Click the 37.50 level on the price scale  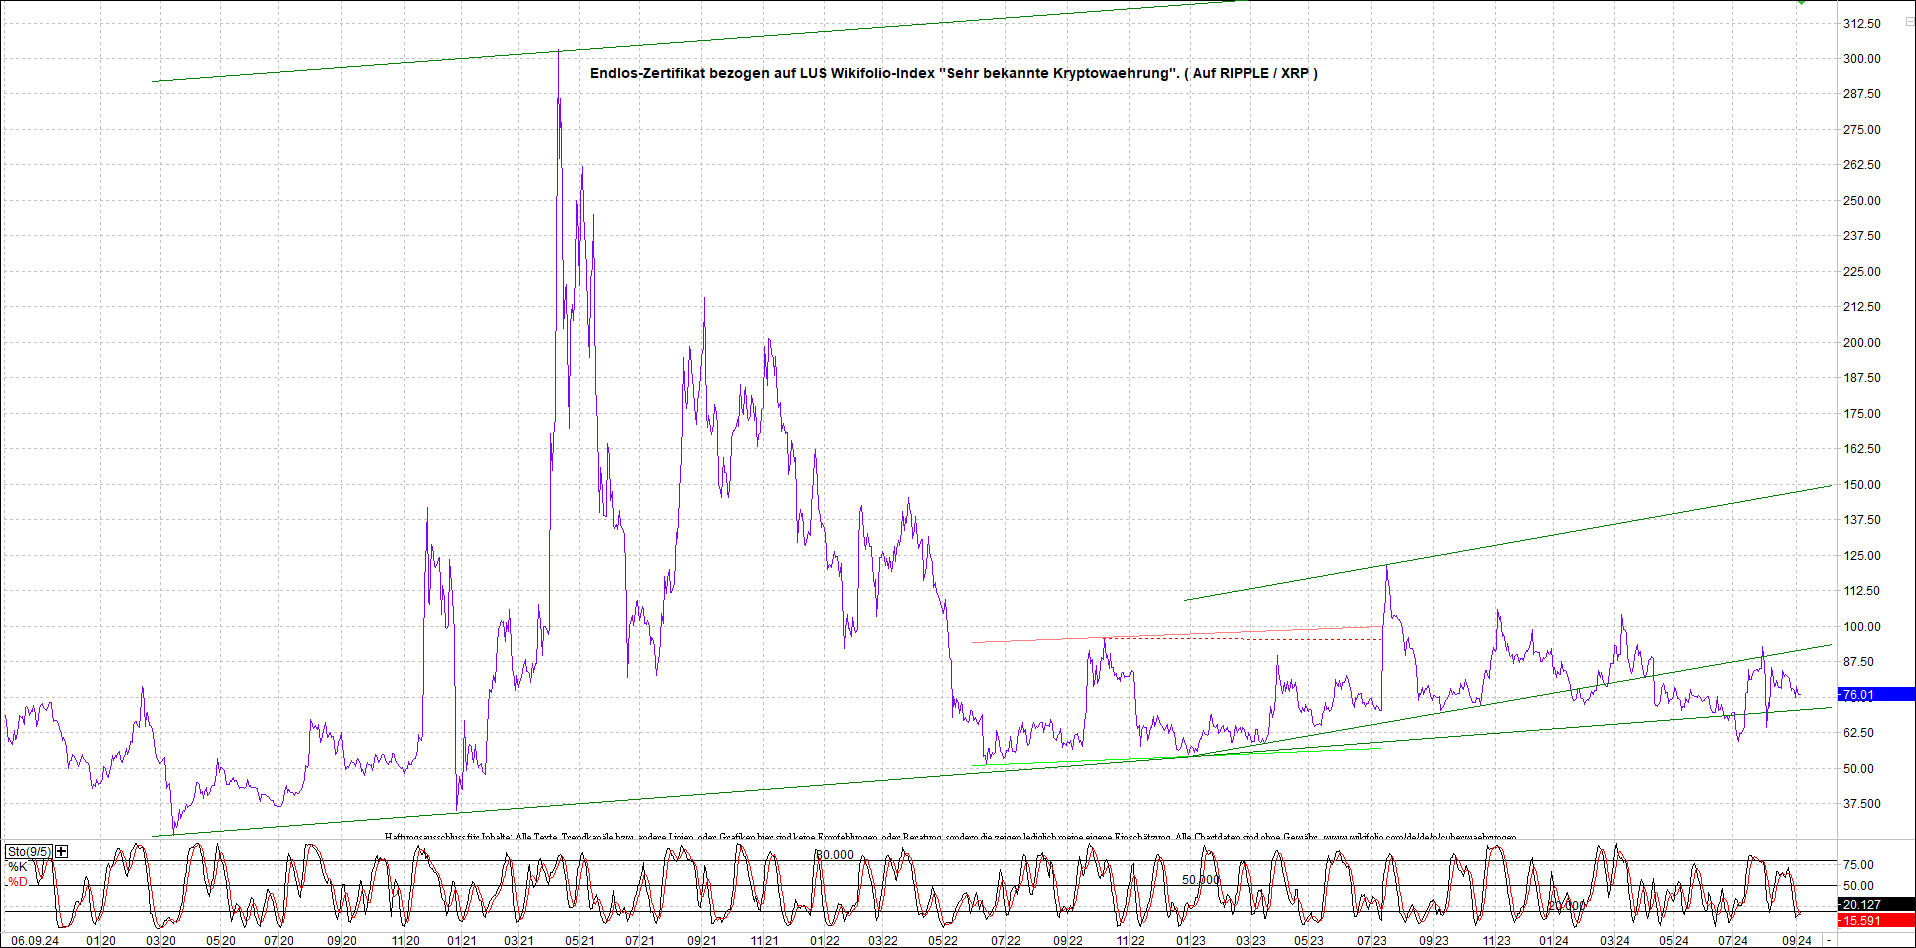click(x=1861, y=803)
